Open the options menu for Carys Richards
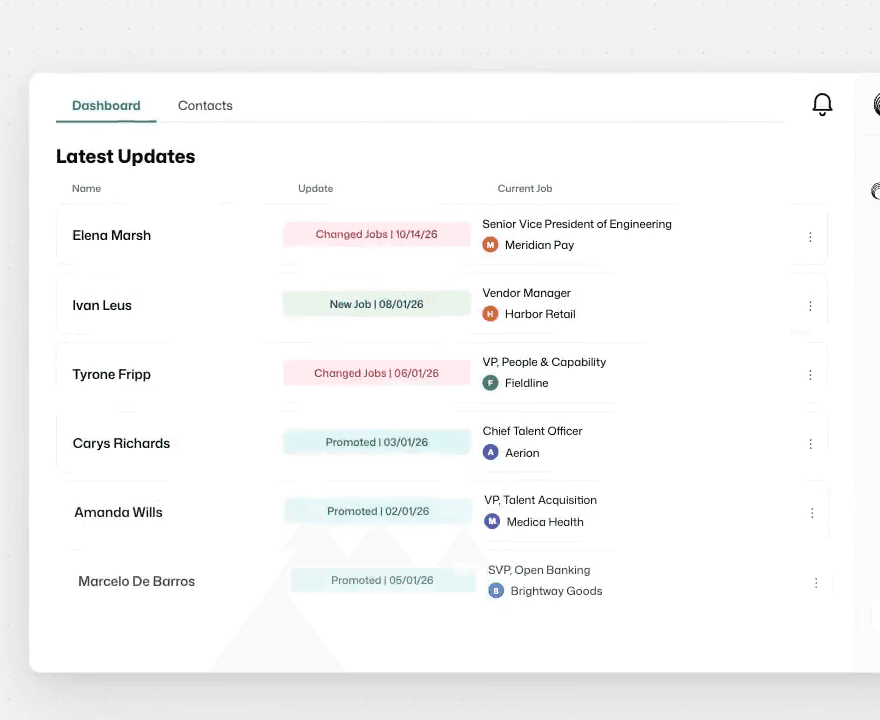 click(x=811, y=444)
